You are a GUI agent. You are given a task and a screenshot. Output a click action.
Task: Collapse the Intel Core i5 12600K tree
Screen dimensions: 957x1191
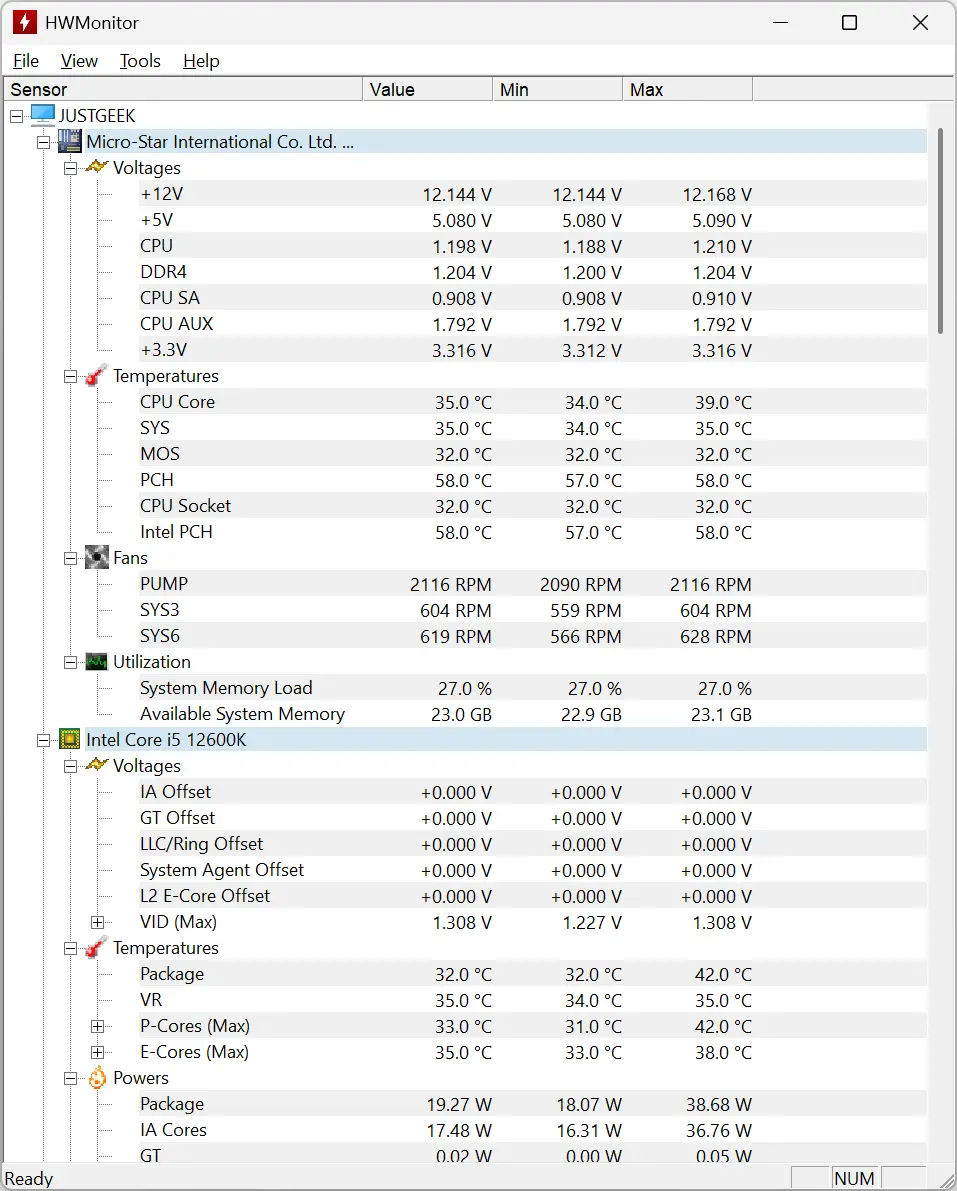44,740
